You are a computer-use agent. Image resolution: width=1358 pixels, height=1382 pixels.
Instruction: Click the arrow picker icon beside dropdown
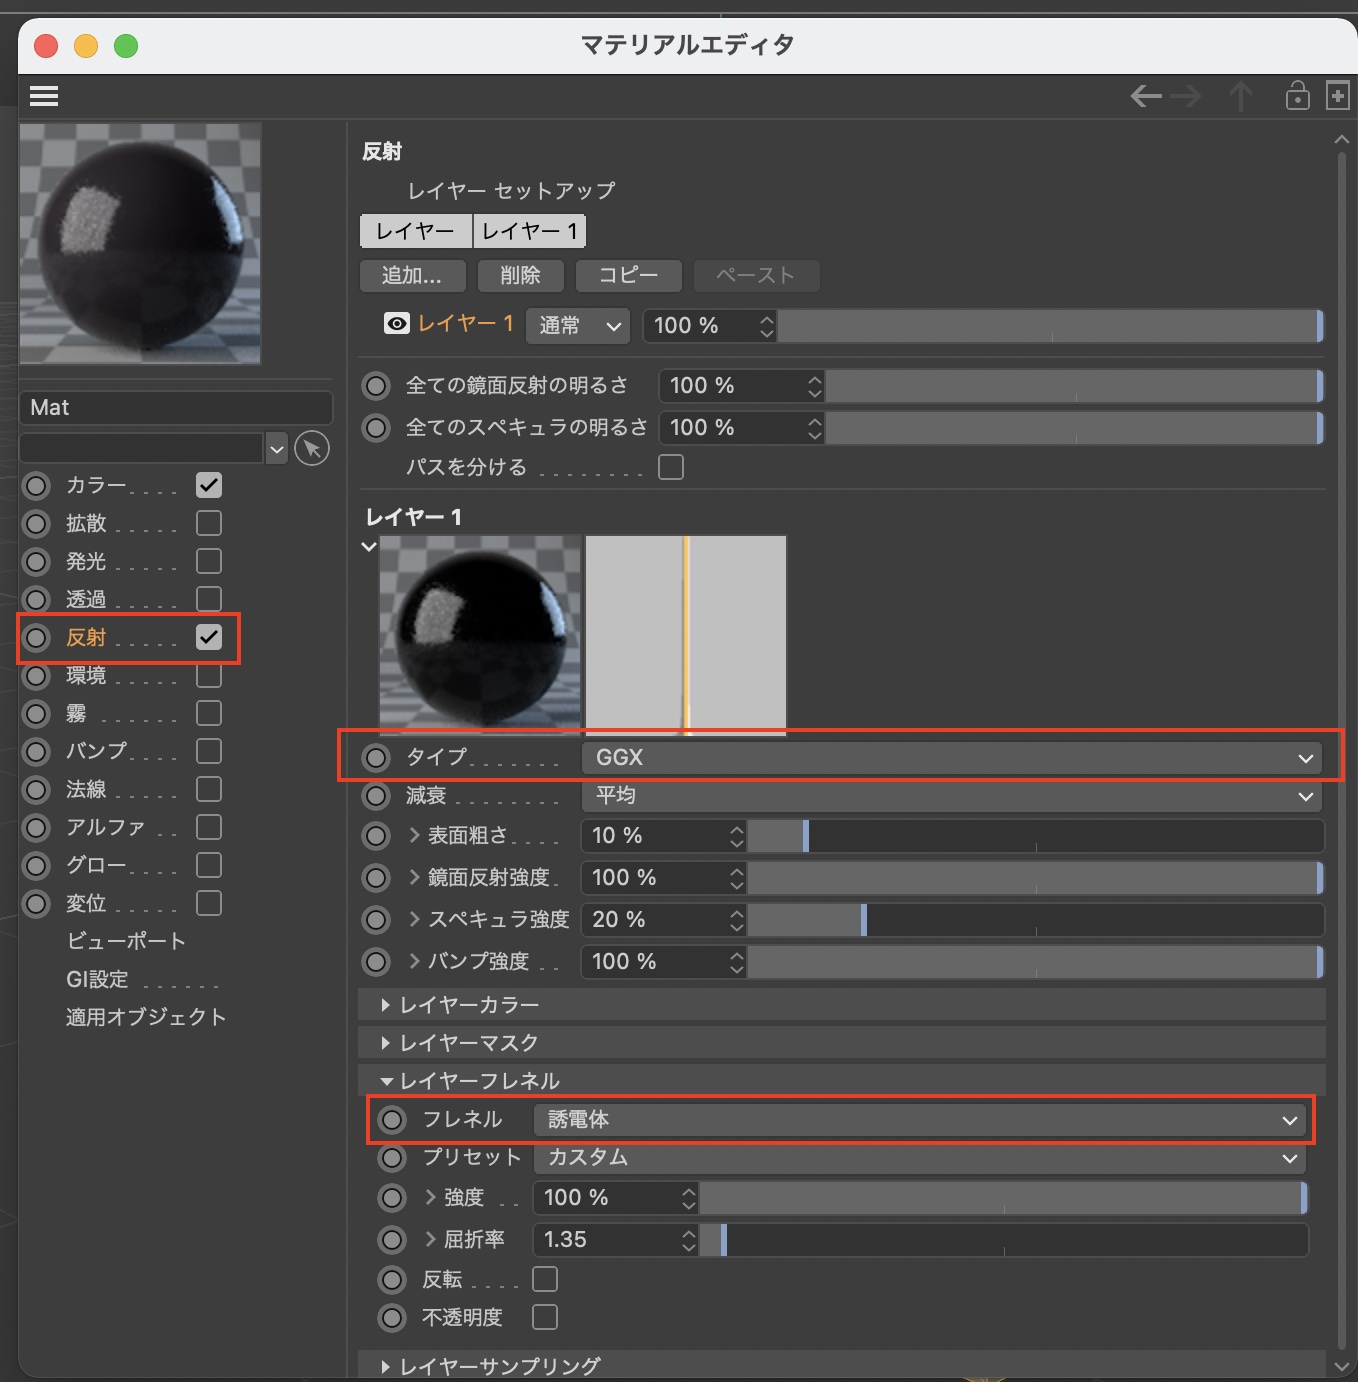tap(312, 449)
